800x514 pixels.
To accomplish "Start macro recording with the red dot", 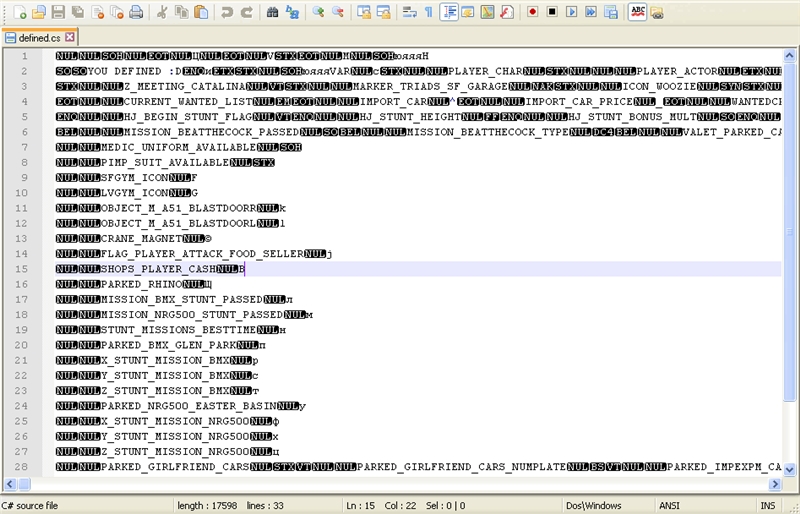I will coord(533,12).
